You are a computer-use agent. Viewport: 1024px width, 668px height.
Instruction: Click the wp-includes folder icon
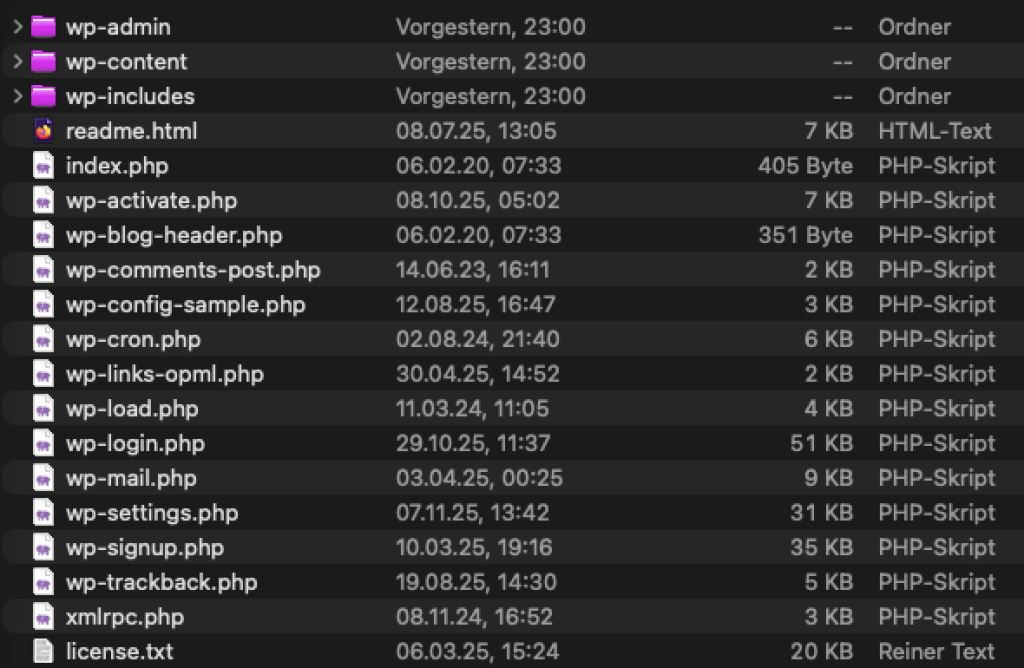pyautogui.click(x=42, y=96)
